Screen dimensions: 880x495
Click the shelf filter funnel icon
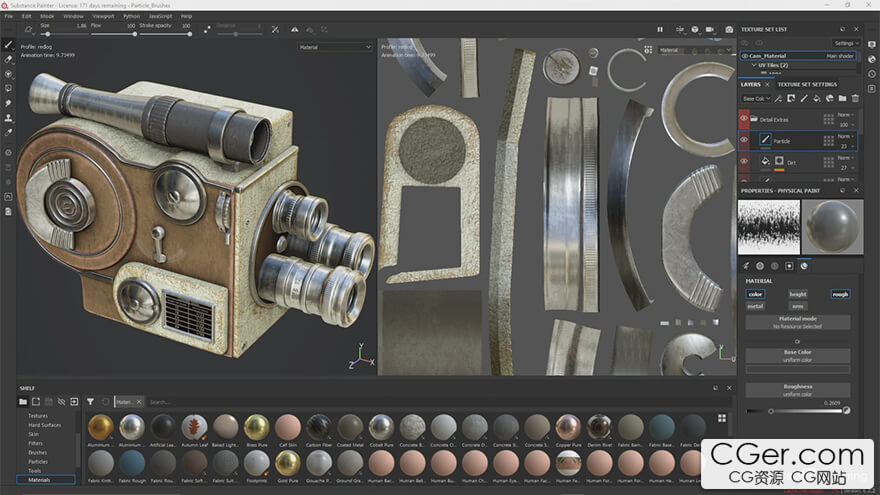(x=90, y=402)
